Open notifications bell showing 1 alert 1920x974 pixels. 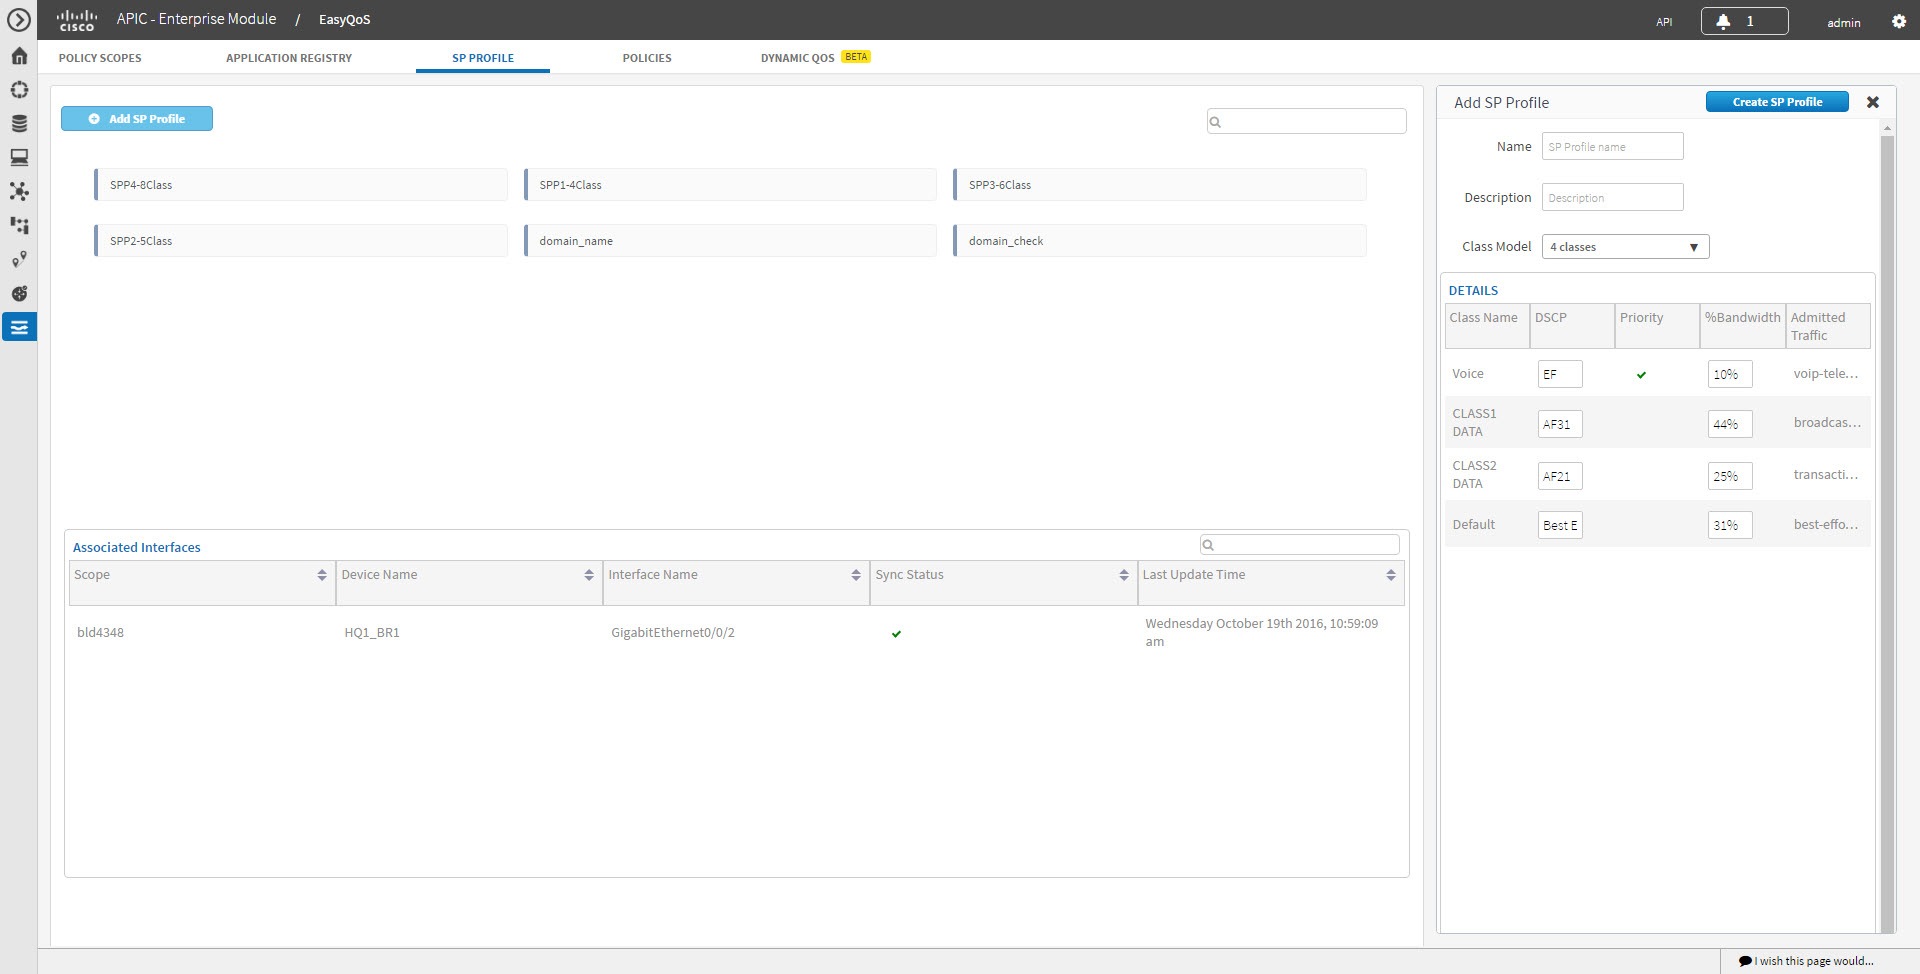tap(1744, 21)
